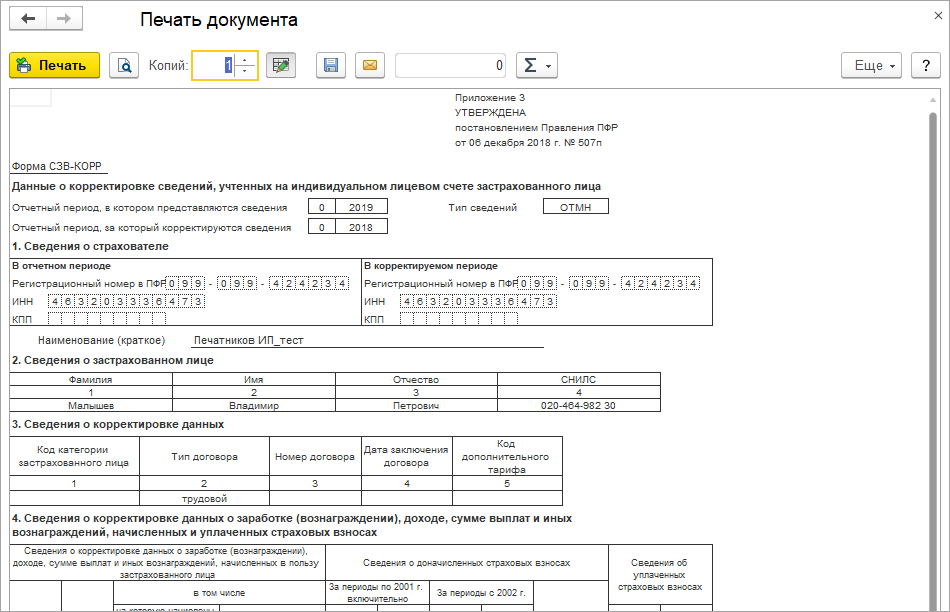Screen dimensions: 950x612
Task: Click the За периоды с 2002 г. cell
Action: (x=481, y=593)
